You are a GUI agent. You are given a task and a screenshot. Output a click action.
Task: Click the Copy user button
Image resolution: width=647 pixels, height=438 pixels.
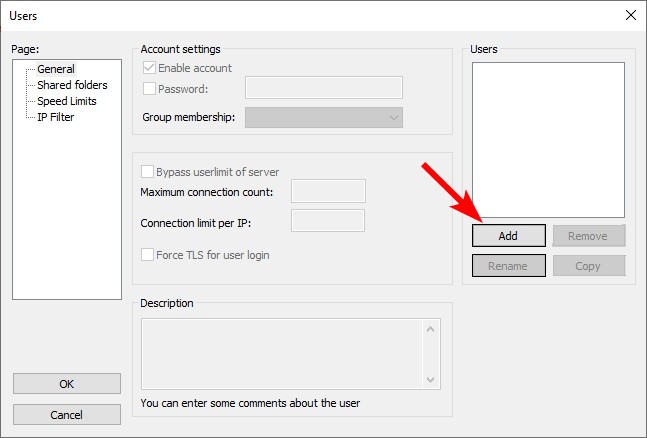tap(589, 265)
